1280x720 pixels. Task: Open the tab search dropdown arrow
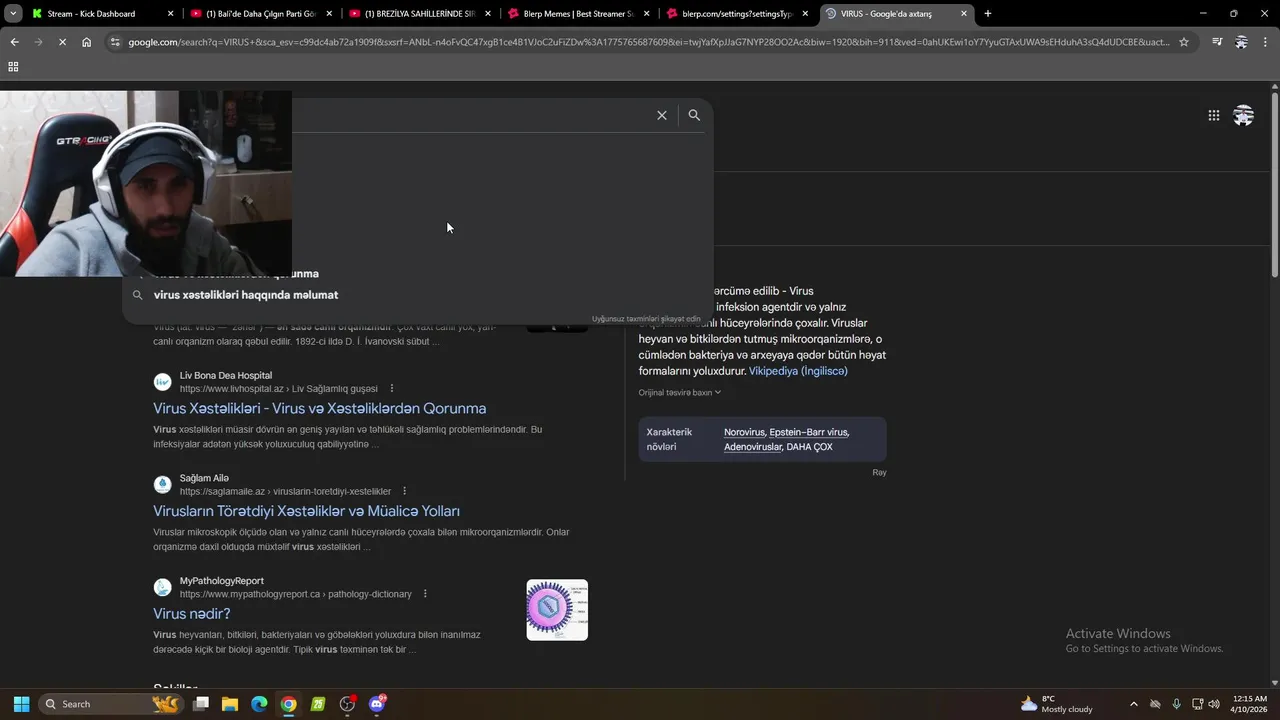(x=13, y=13)
